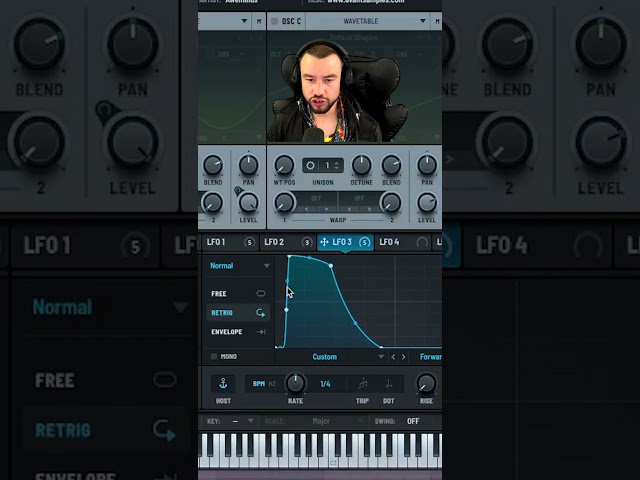This screenshot has height=480, width=640.
Task: Click previous arrow under the Warp 1 OFF box
Action: (307, 209)
